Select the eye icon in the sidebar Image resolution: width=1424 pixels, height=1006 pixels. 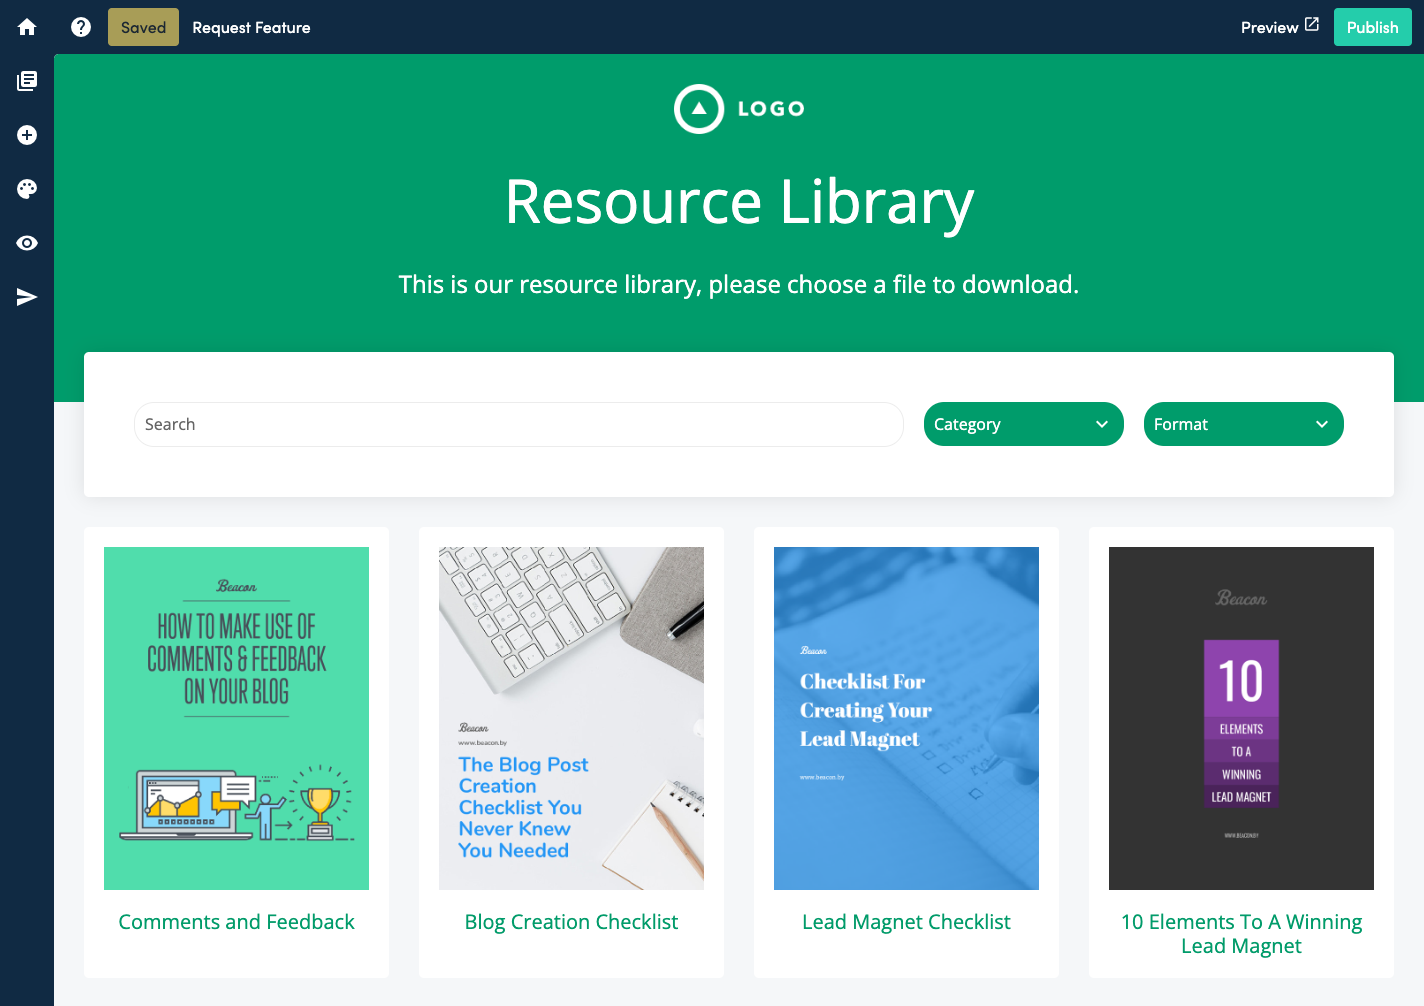(26, 242)
